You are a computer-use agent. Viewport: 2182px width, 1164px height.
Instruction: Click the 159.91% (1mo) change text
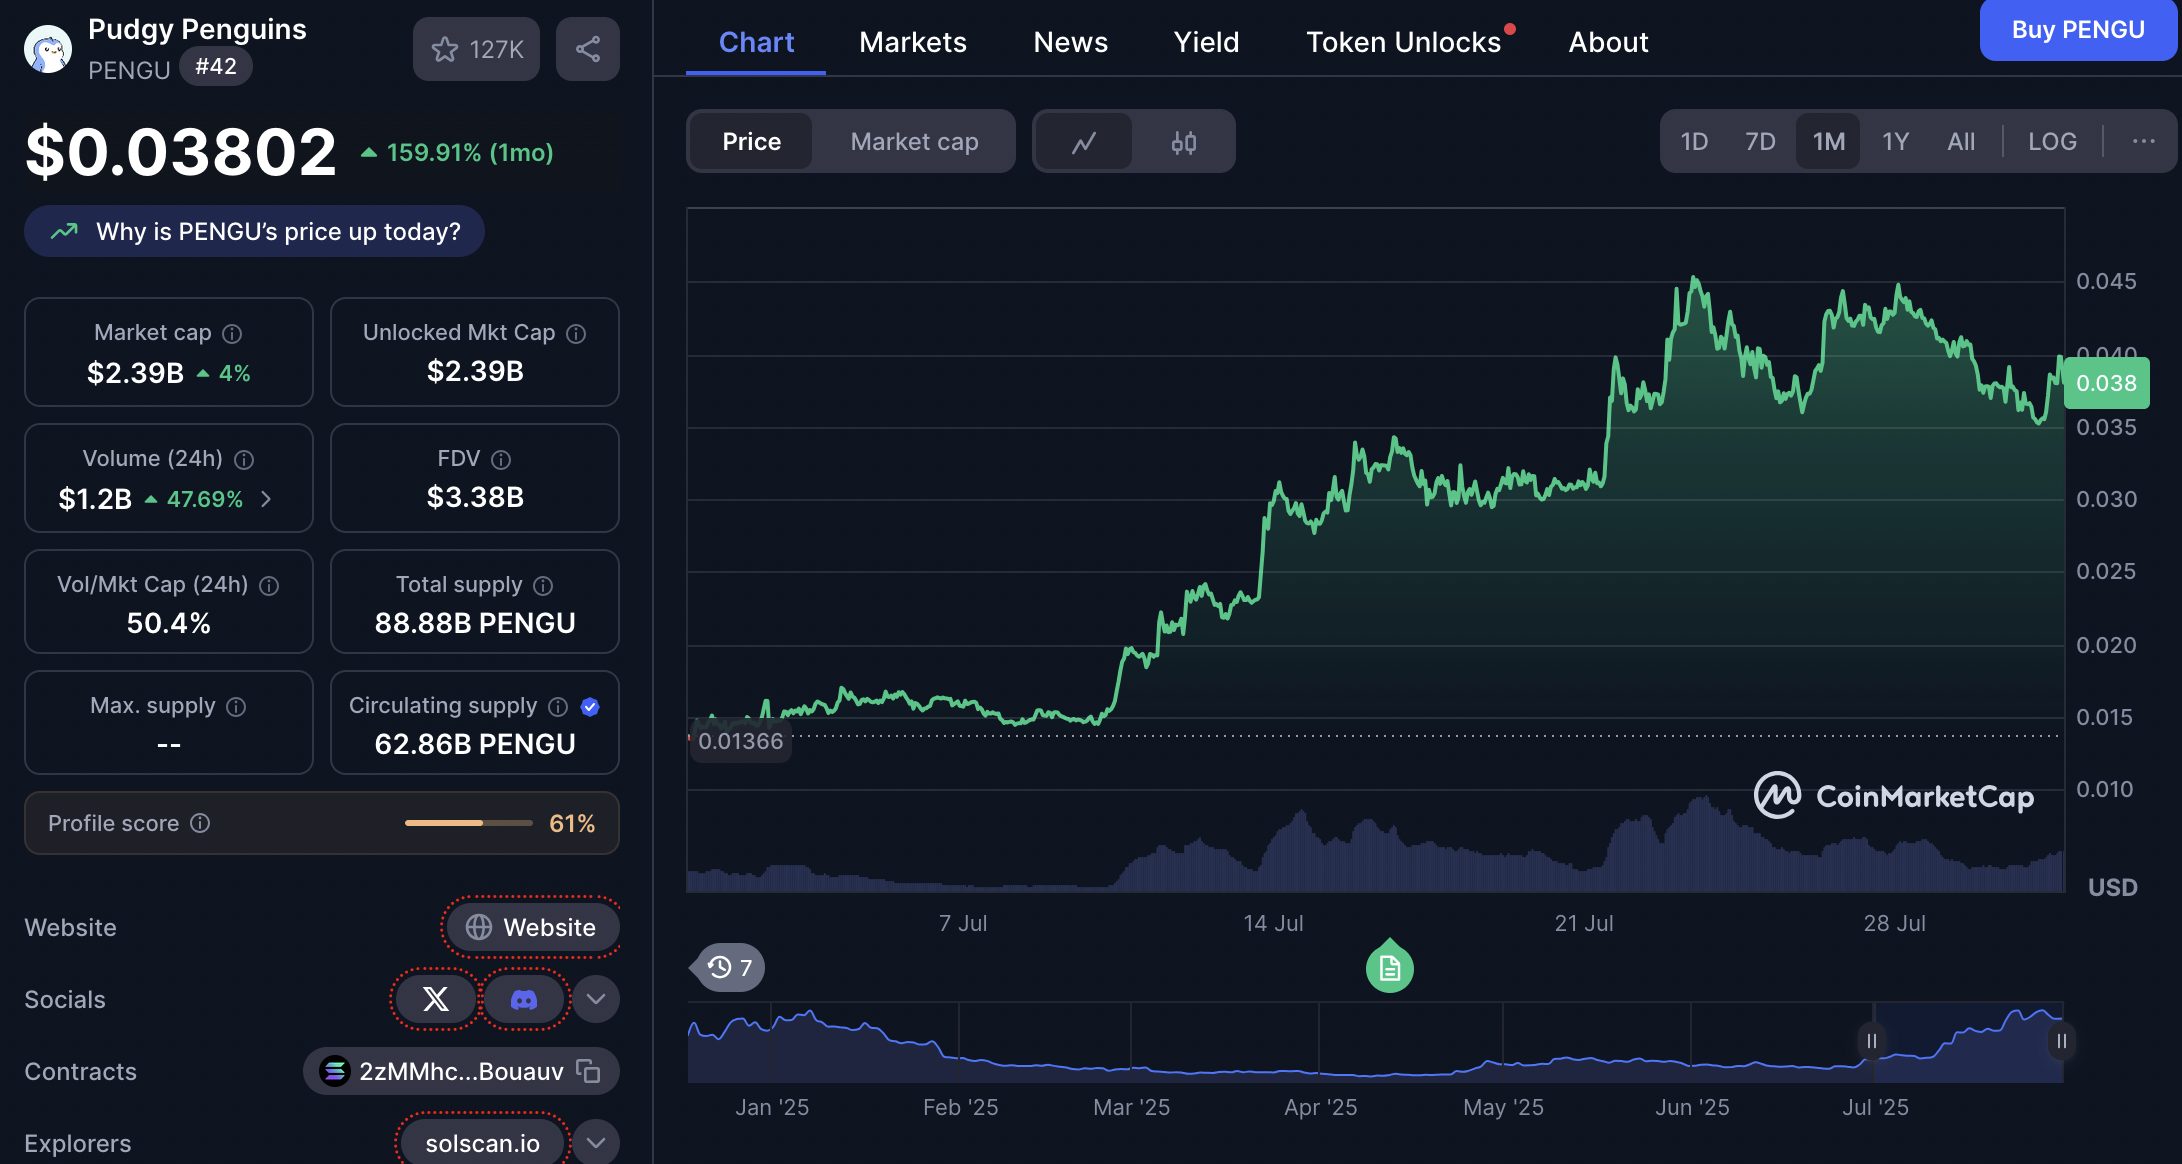coord(458,152)
